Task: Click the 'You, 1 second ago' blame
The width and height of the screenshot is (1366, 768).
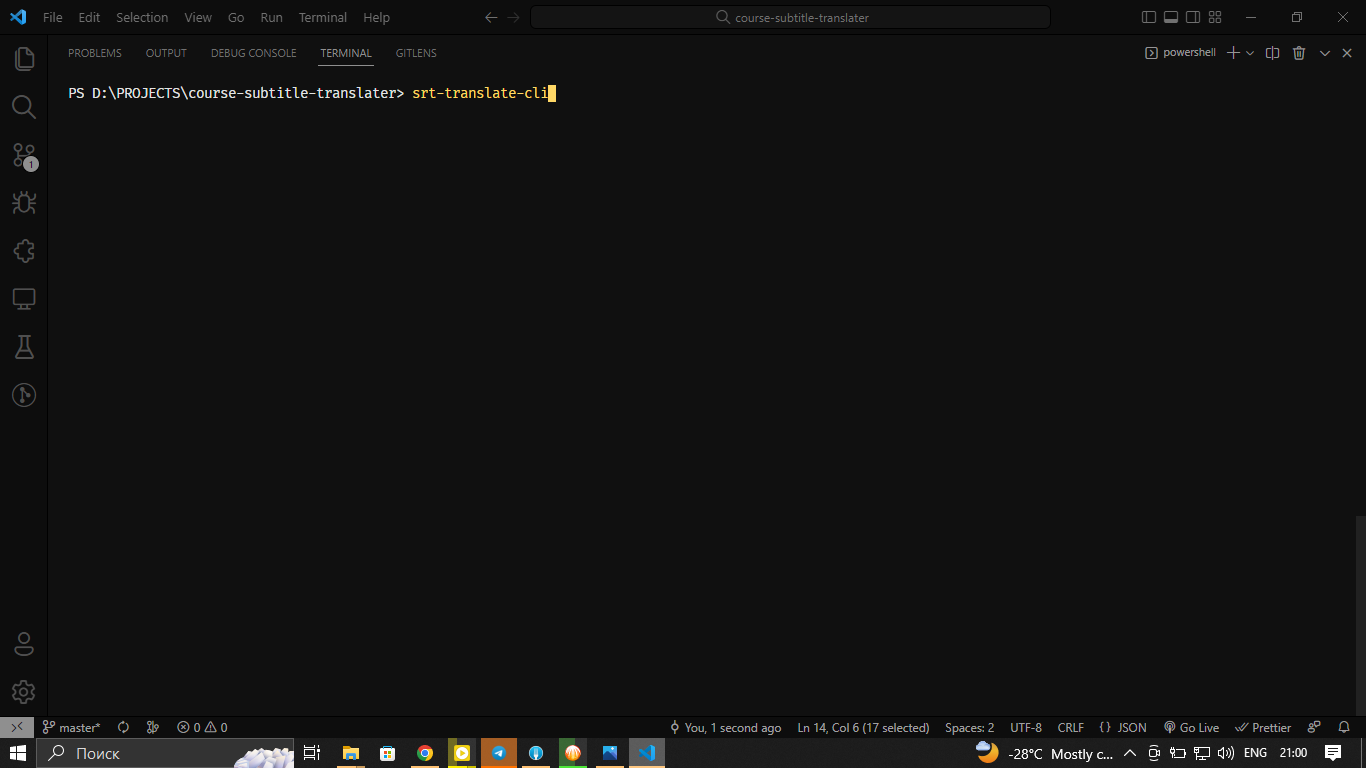Action: tap(726, 727)
